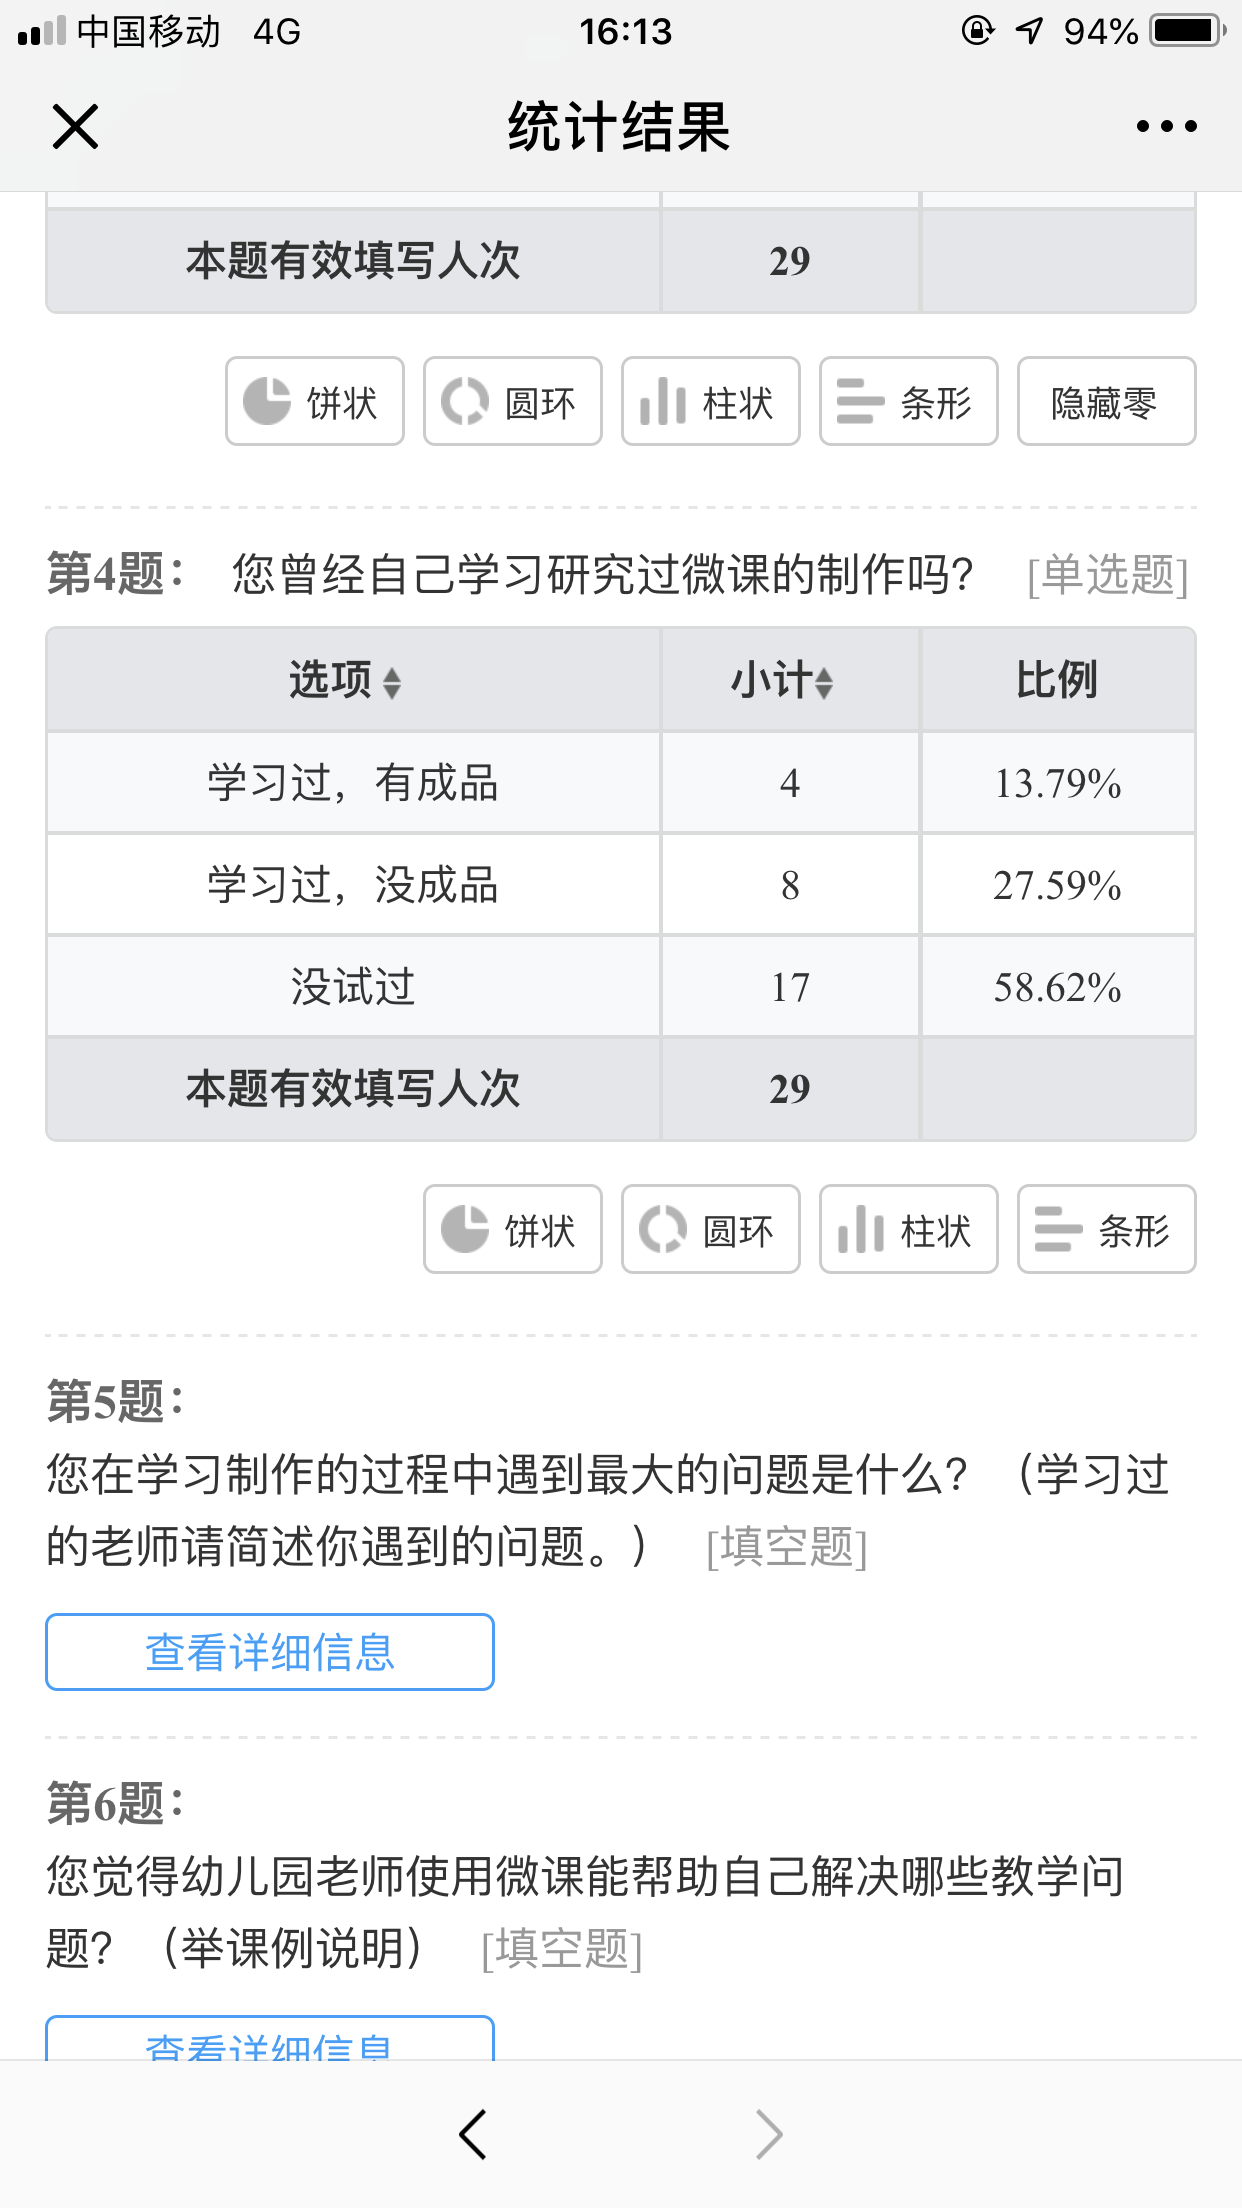Show bar chart 条形 for question 3

point(909,401)
